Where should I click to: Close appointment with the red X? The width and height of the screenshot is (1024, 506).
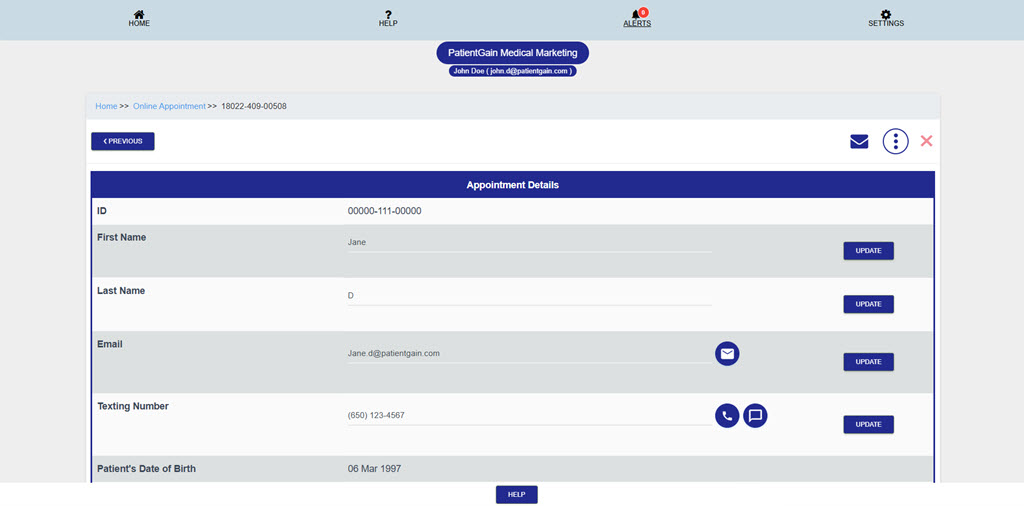(x=926, y=141)
